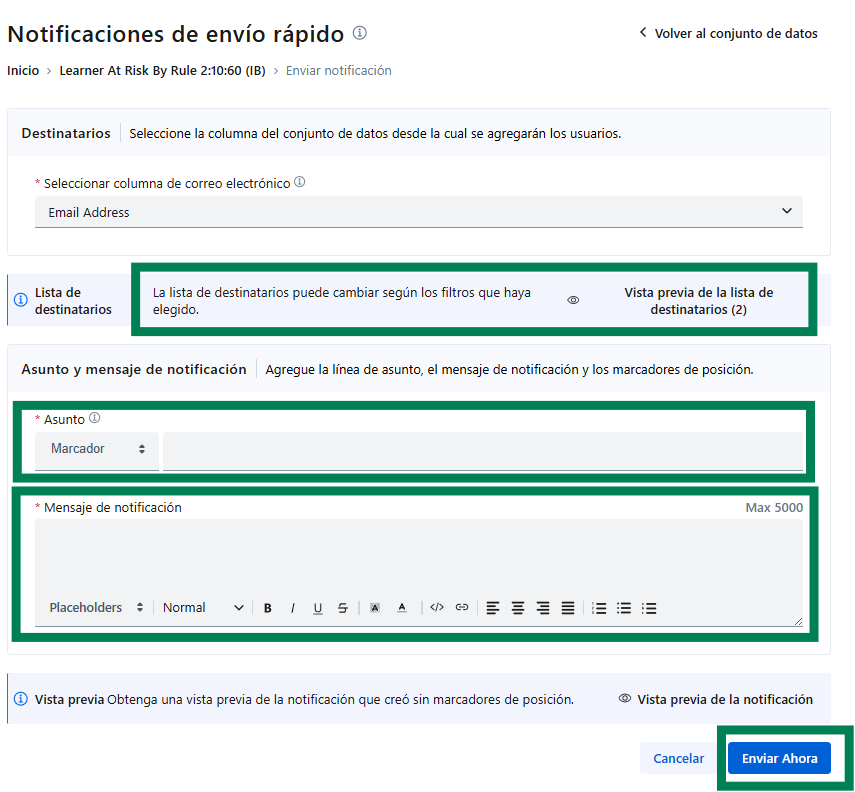The height and width of the screenshot is (792, 855).
Task: Click the Cancelar button
Action: click(x=678, y=758)
